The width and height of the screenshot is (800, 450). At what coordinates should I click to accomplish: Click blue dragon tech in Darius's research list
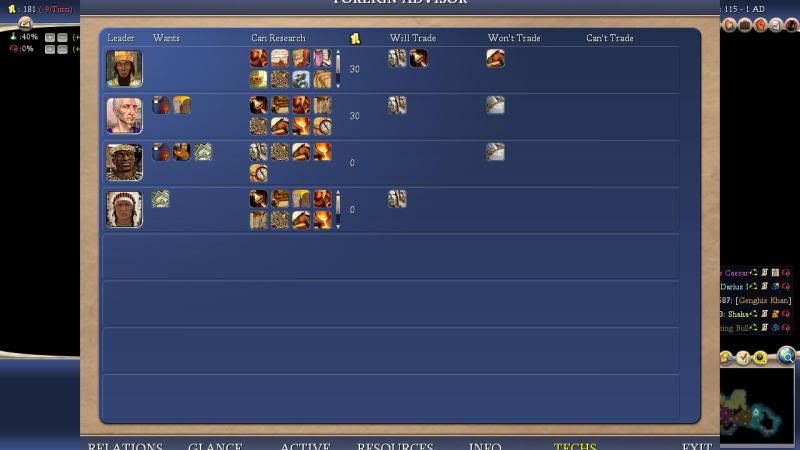pyautogui.click(x=301, y=79)
